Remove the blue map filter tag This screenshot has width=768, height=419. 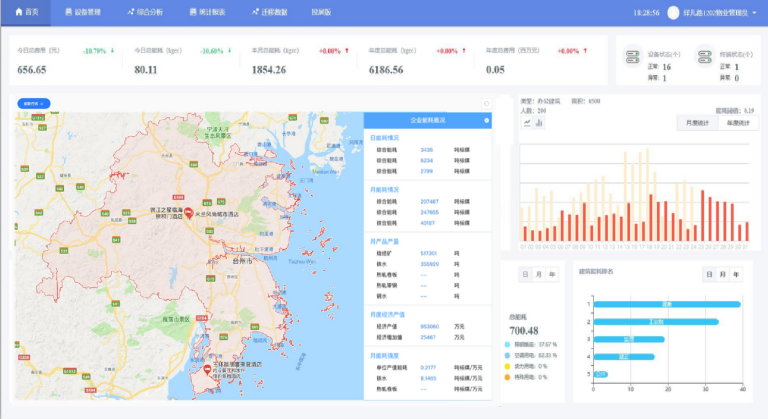click(x=42, y=104)
